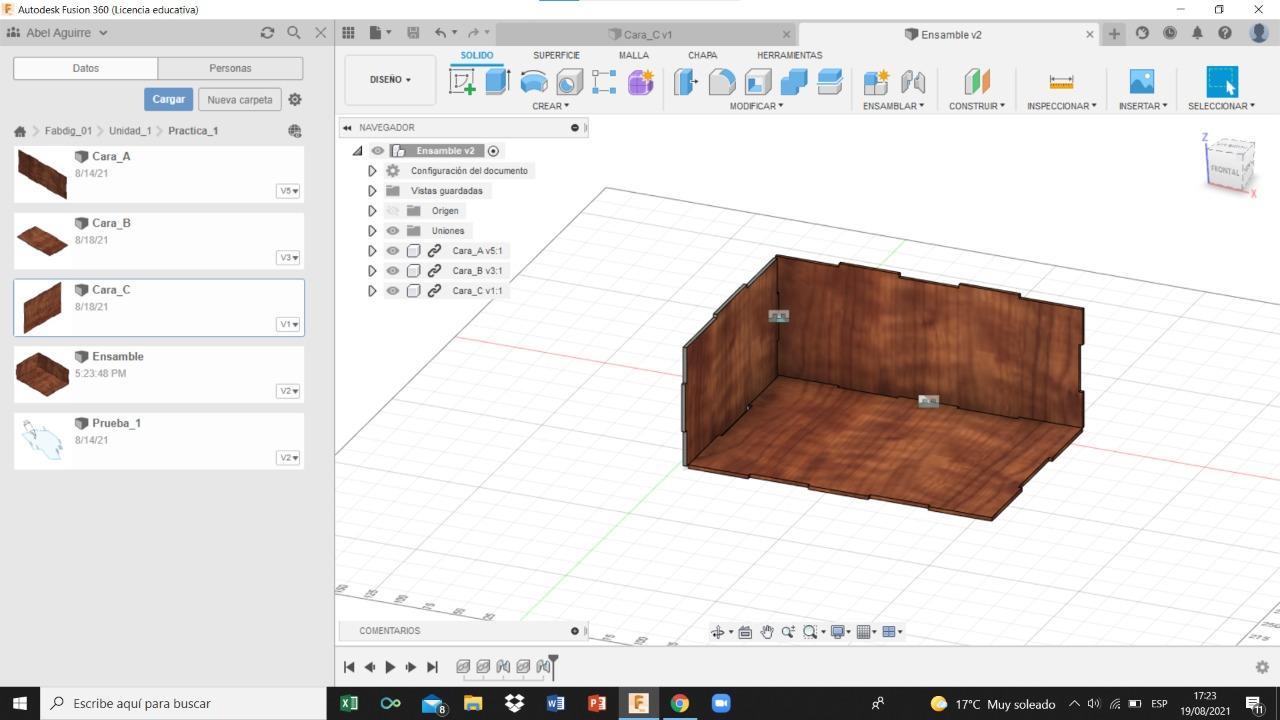Expand the Origen node
Image resolution: width=1280 pixels, height=720 pixels.
(372, 211)
